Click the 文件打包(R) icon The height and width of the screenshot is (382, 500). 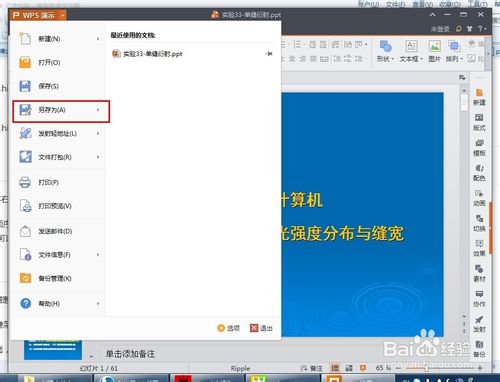point(25,157)
